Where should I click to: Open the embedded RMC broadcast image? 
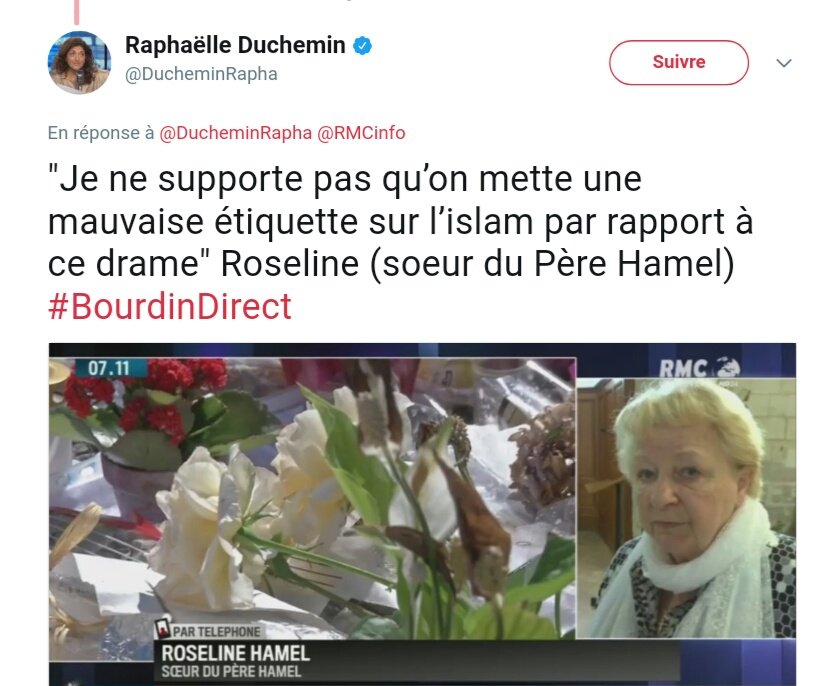422,514
